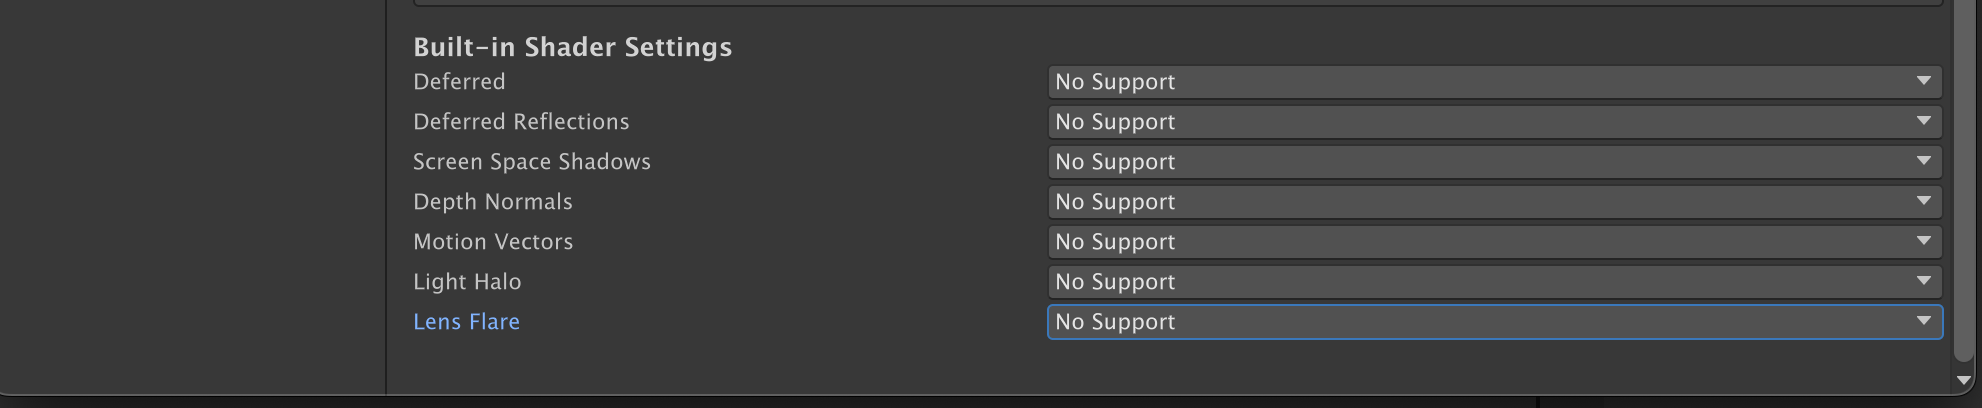Click the vertical scrollbar thumb
The image size is (1982, 408).
1965,180
